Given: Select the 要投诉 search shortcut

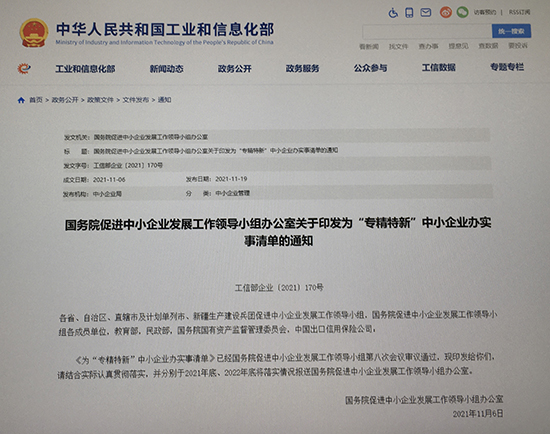Looking at the screenshot, I should click(x=518, y=46).
